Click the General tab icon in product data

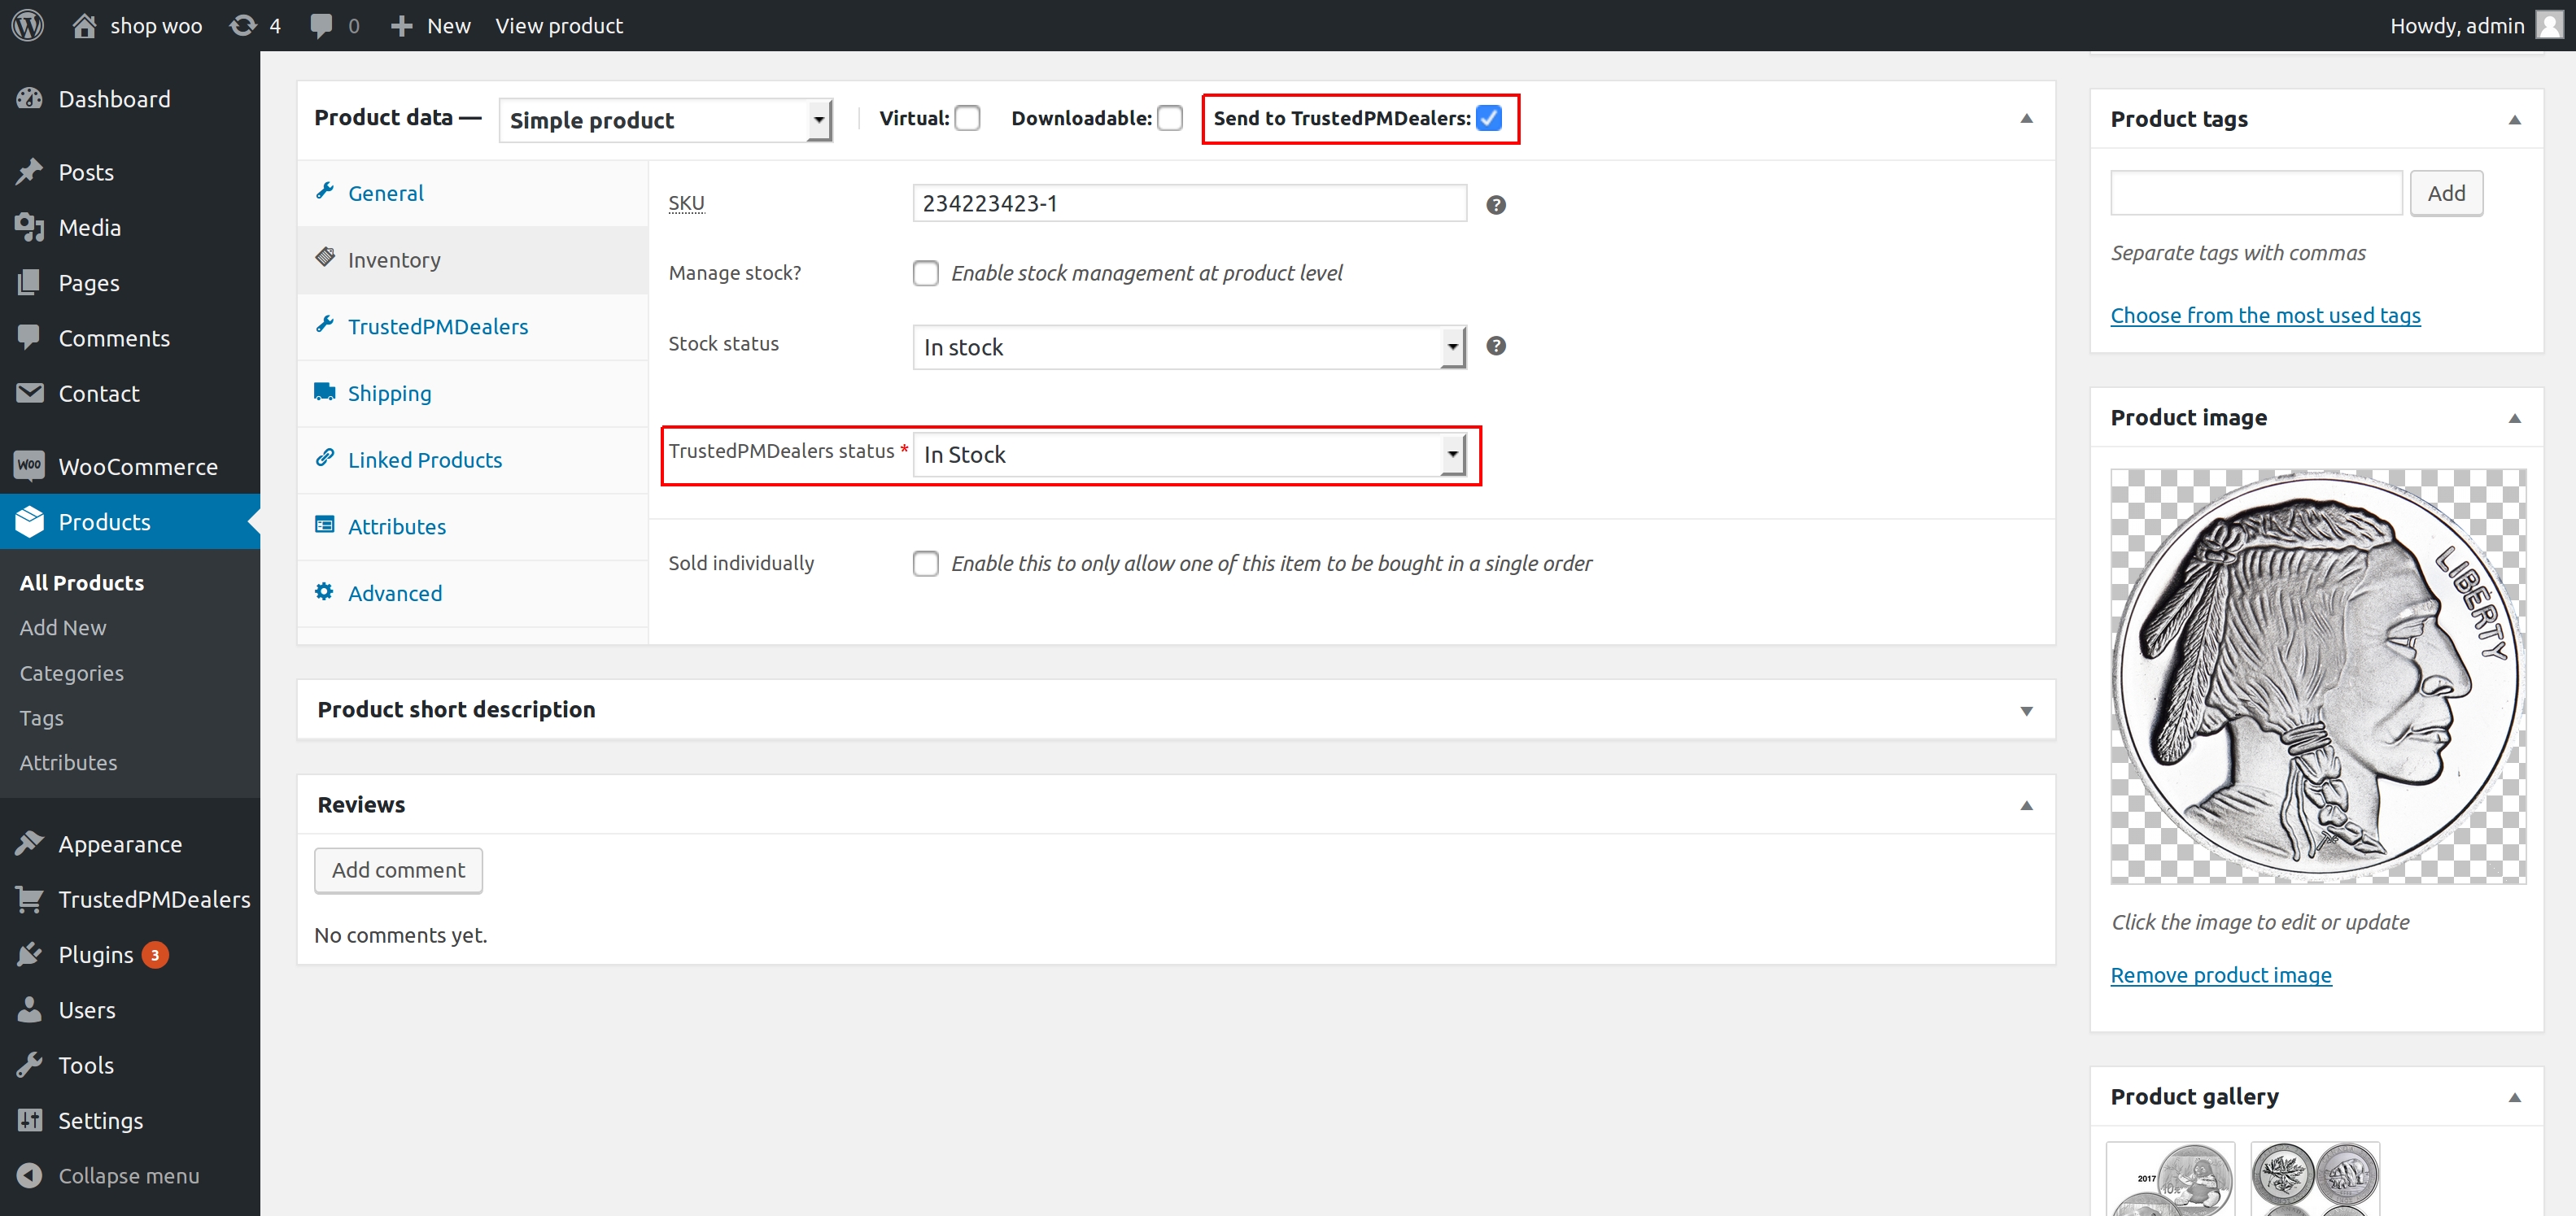(327, 192)
